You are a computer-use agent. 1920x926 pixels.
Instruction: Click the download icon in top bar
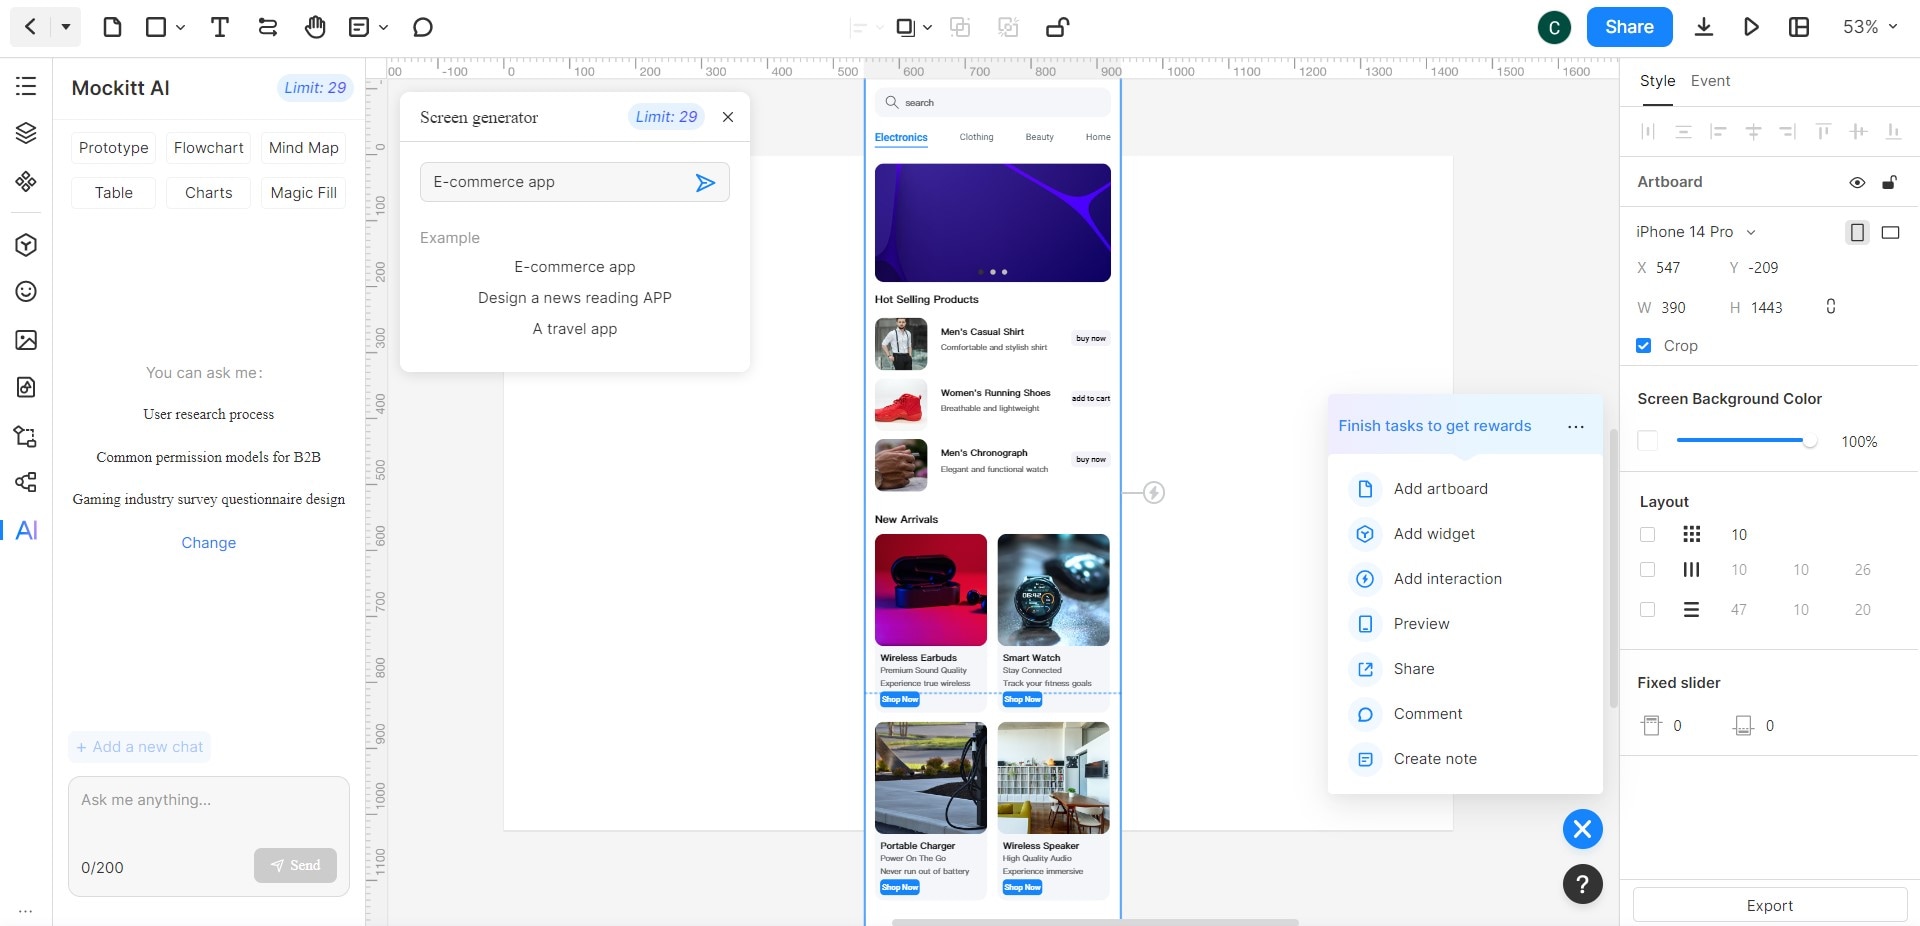coord(1704,27)
